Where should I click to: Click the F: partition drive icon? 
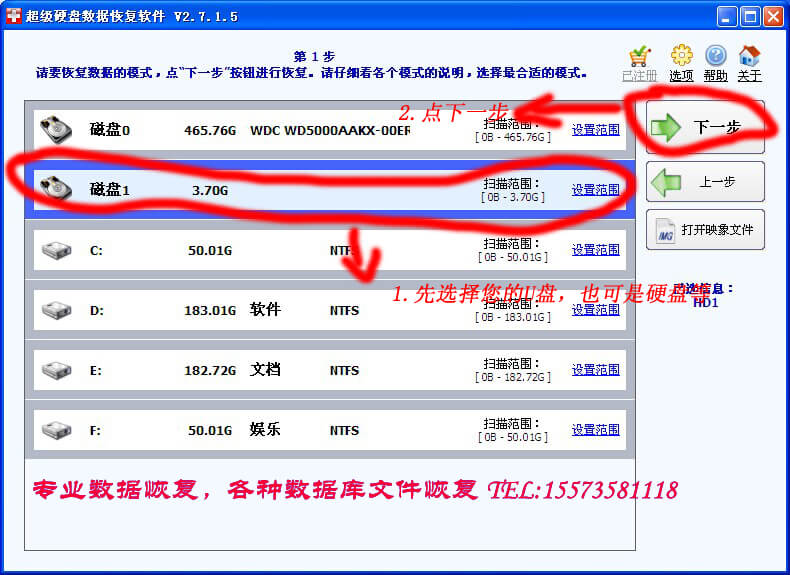[56, 430]
